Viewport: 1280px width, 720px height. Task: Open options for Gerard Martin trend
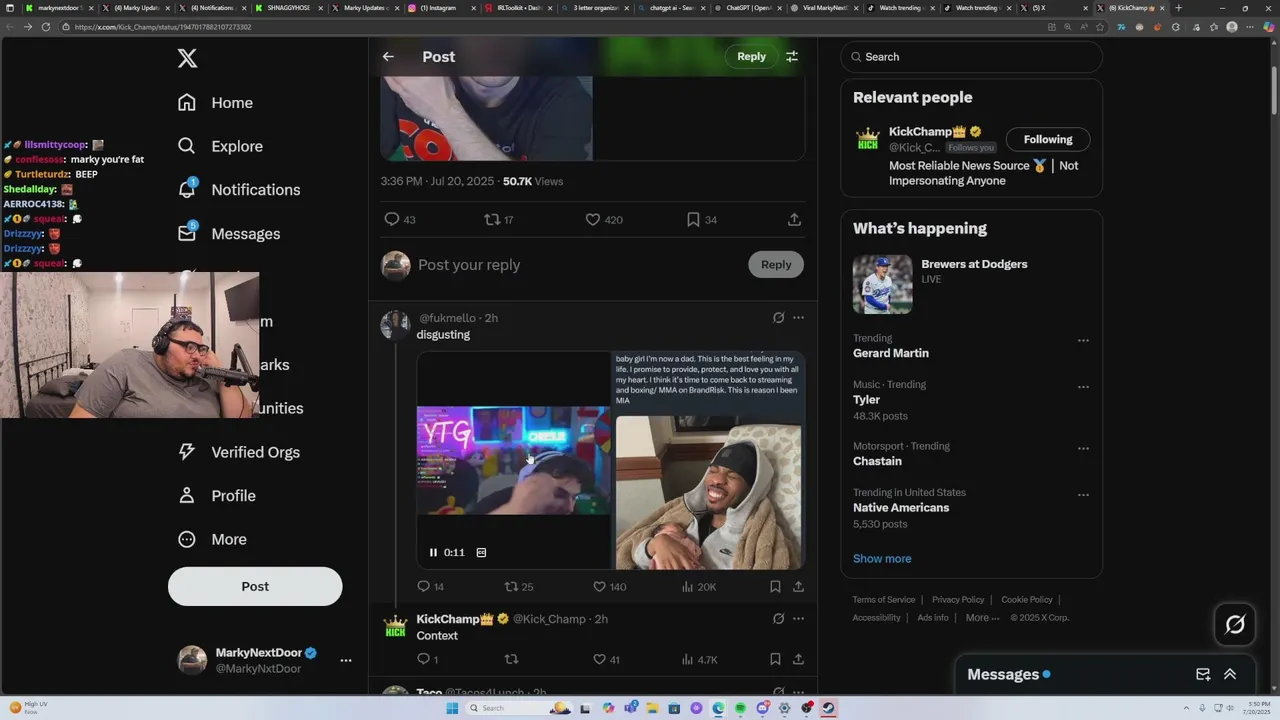point(1083,341)
